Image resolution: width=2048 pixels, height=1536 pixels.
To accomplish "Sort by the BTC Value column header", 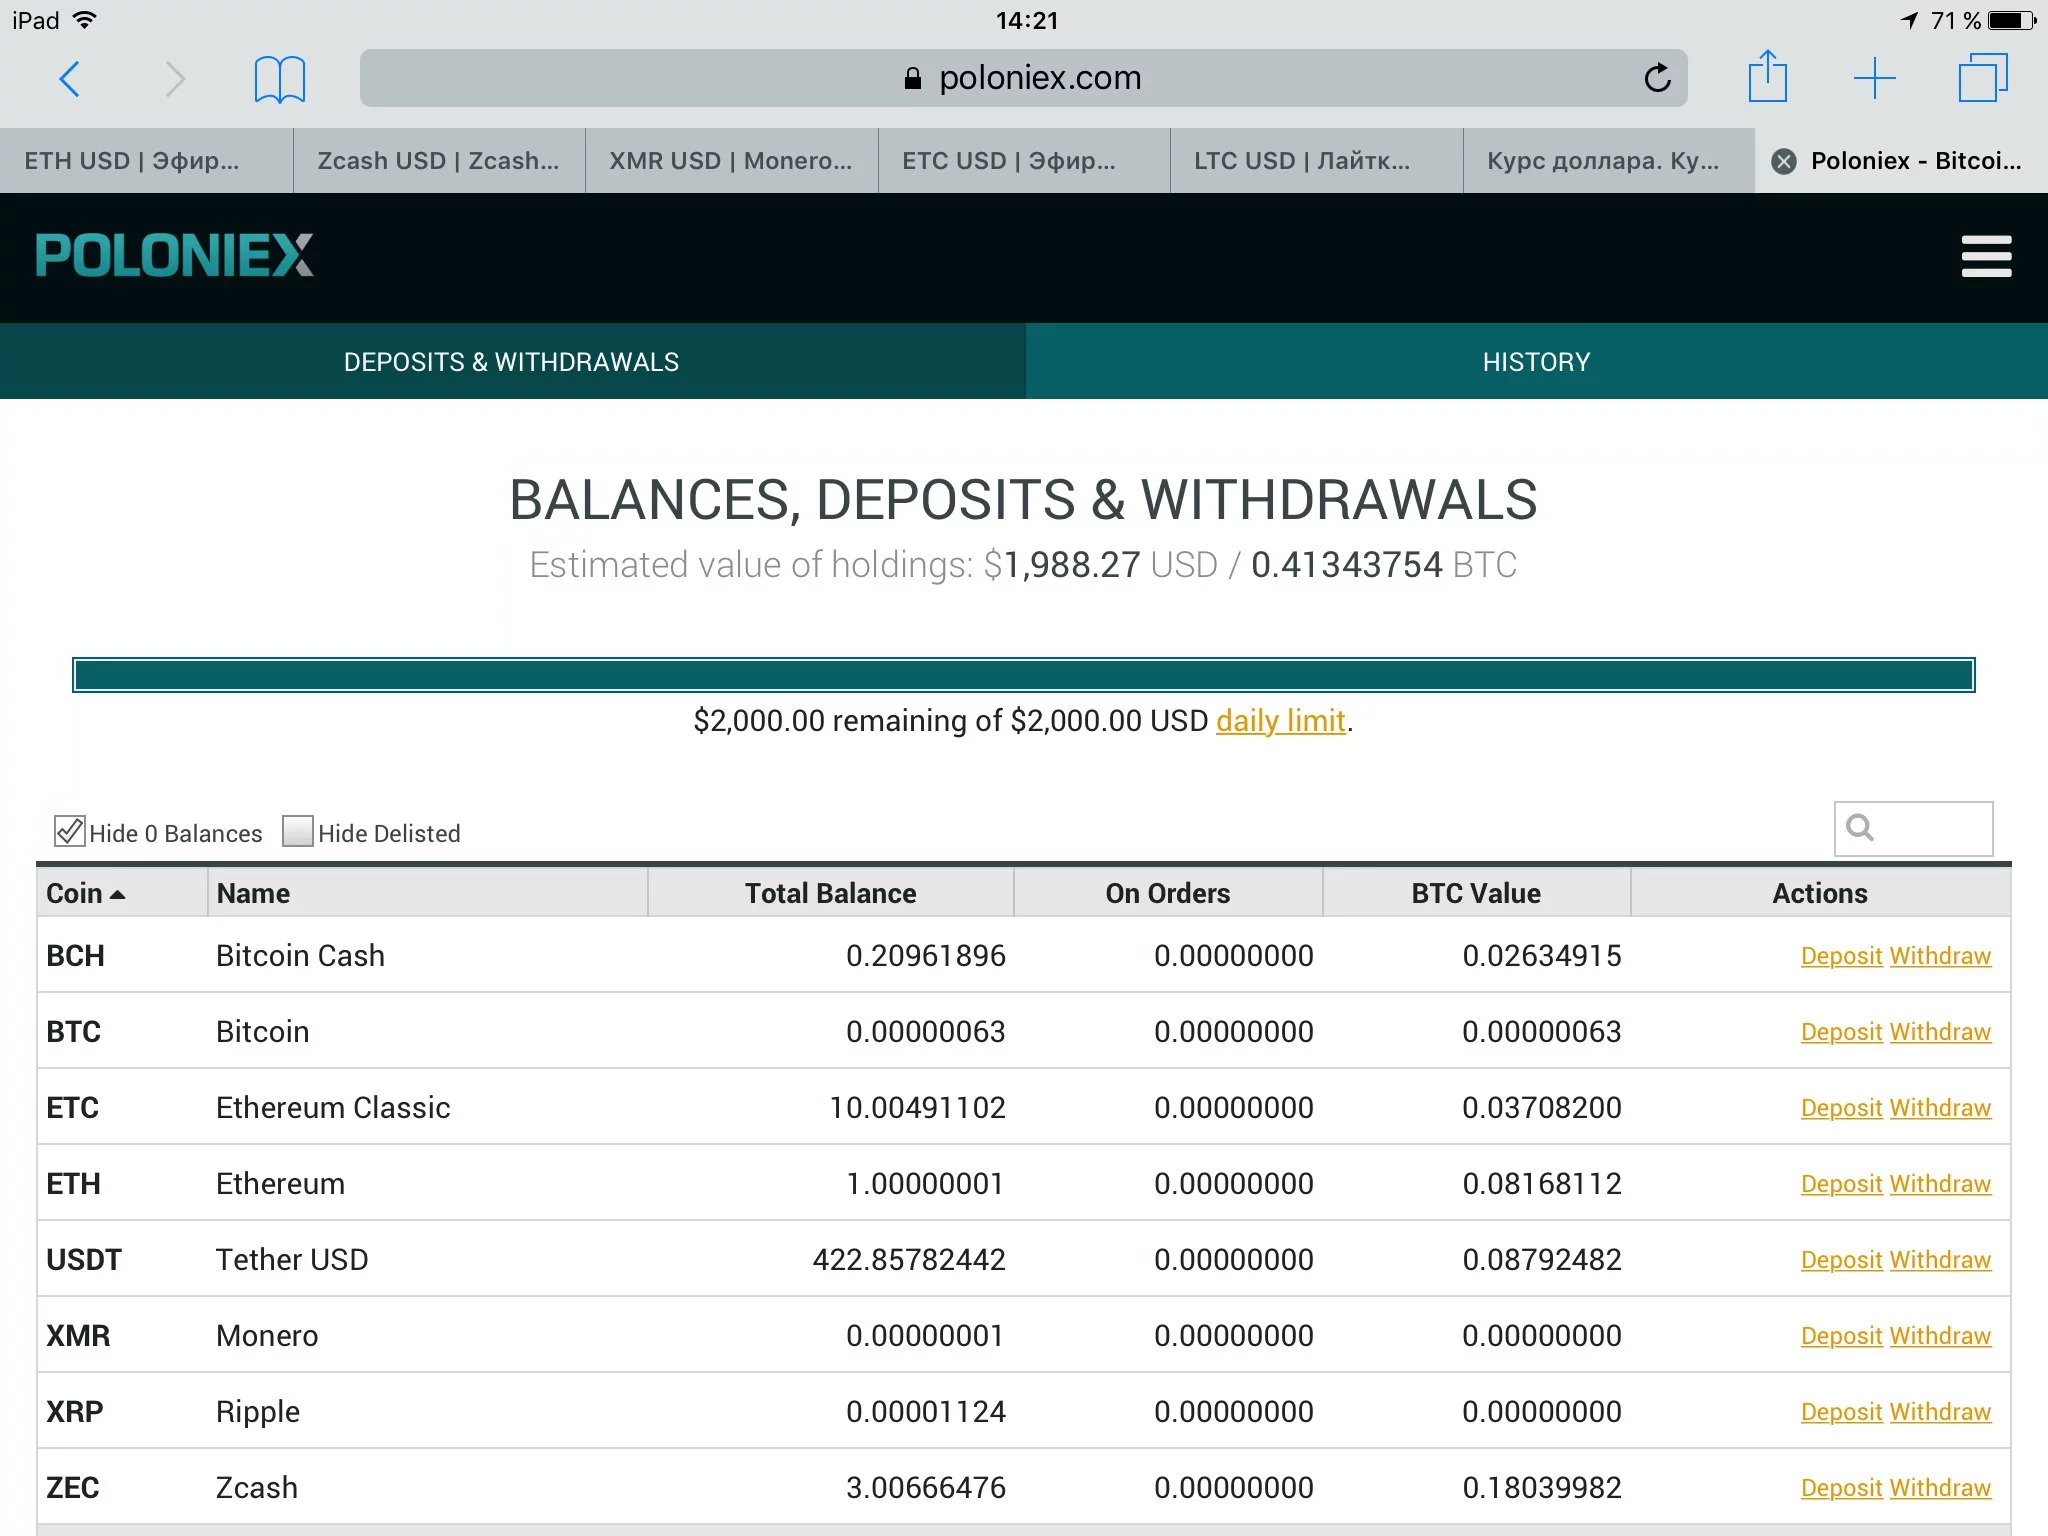I will (1476, 893).
